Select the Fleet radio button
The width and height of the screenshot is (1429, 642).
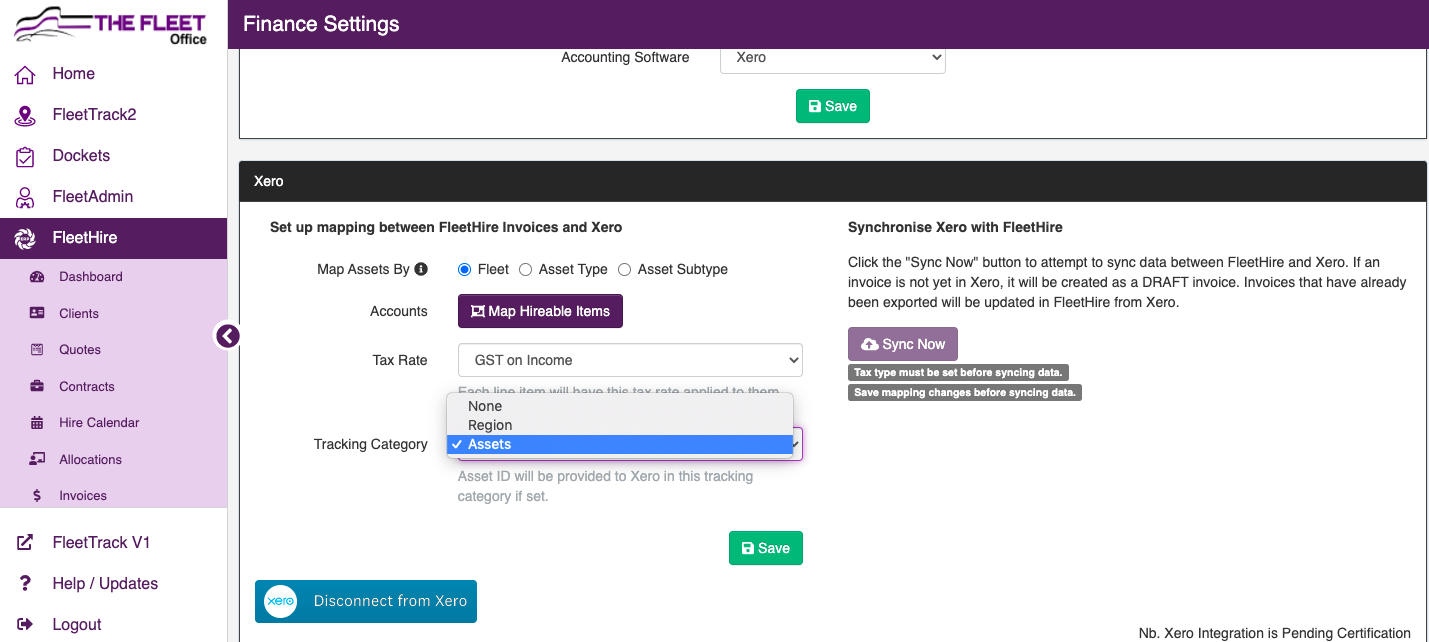(464, 269)
